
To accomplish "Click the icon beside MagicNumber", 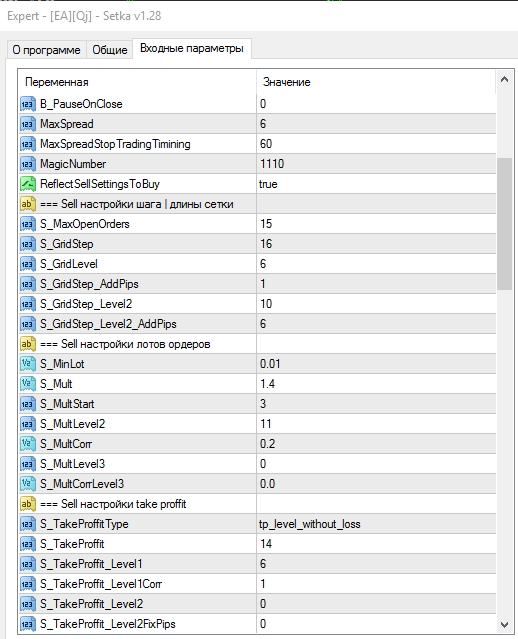I will coord(28,164).
